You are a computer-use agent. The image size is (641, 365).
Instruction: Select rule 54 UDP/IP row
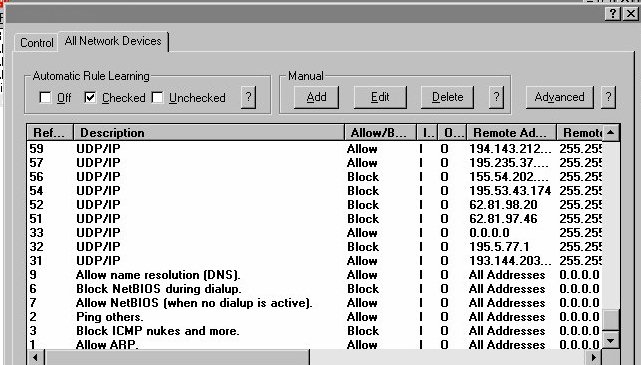[x=315, y=190]
